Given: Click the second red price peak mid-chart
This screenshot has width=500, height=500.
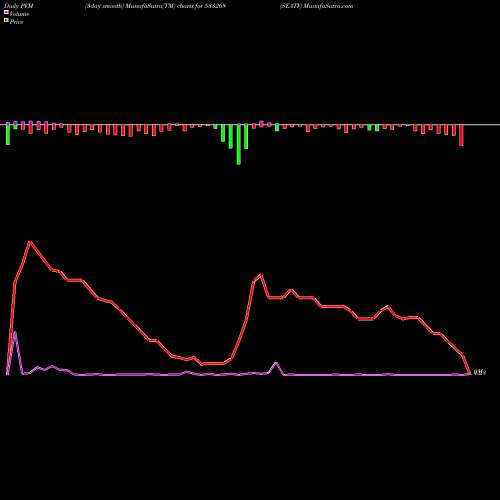Looking at the screenshot, I should (x=261, y=275).
